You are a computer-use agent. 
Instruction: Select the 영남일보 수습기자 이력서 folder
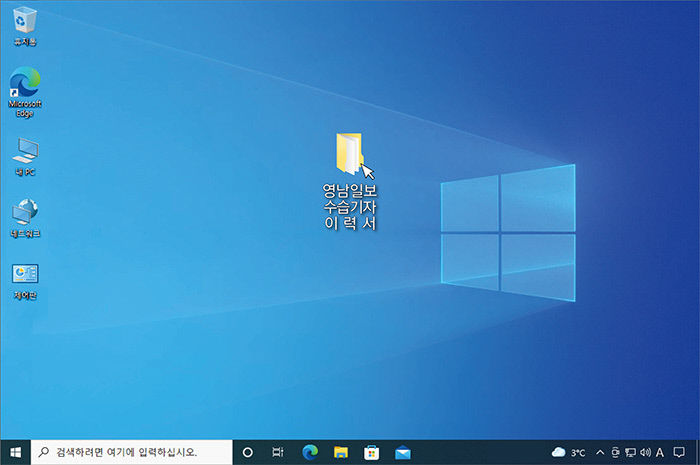point(350,181)
